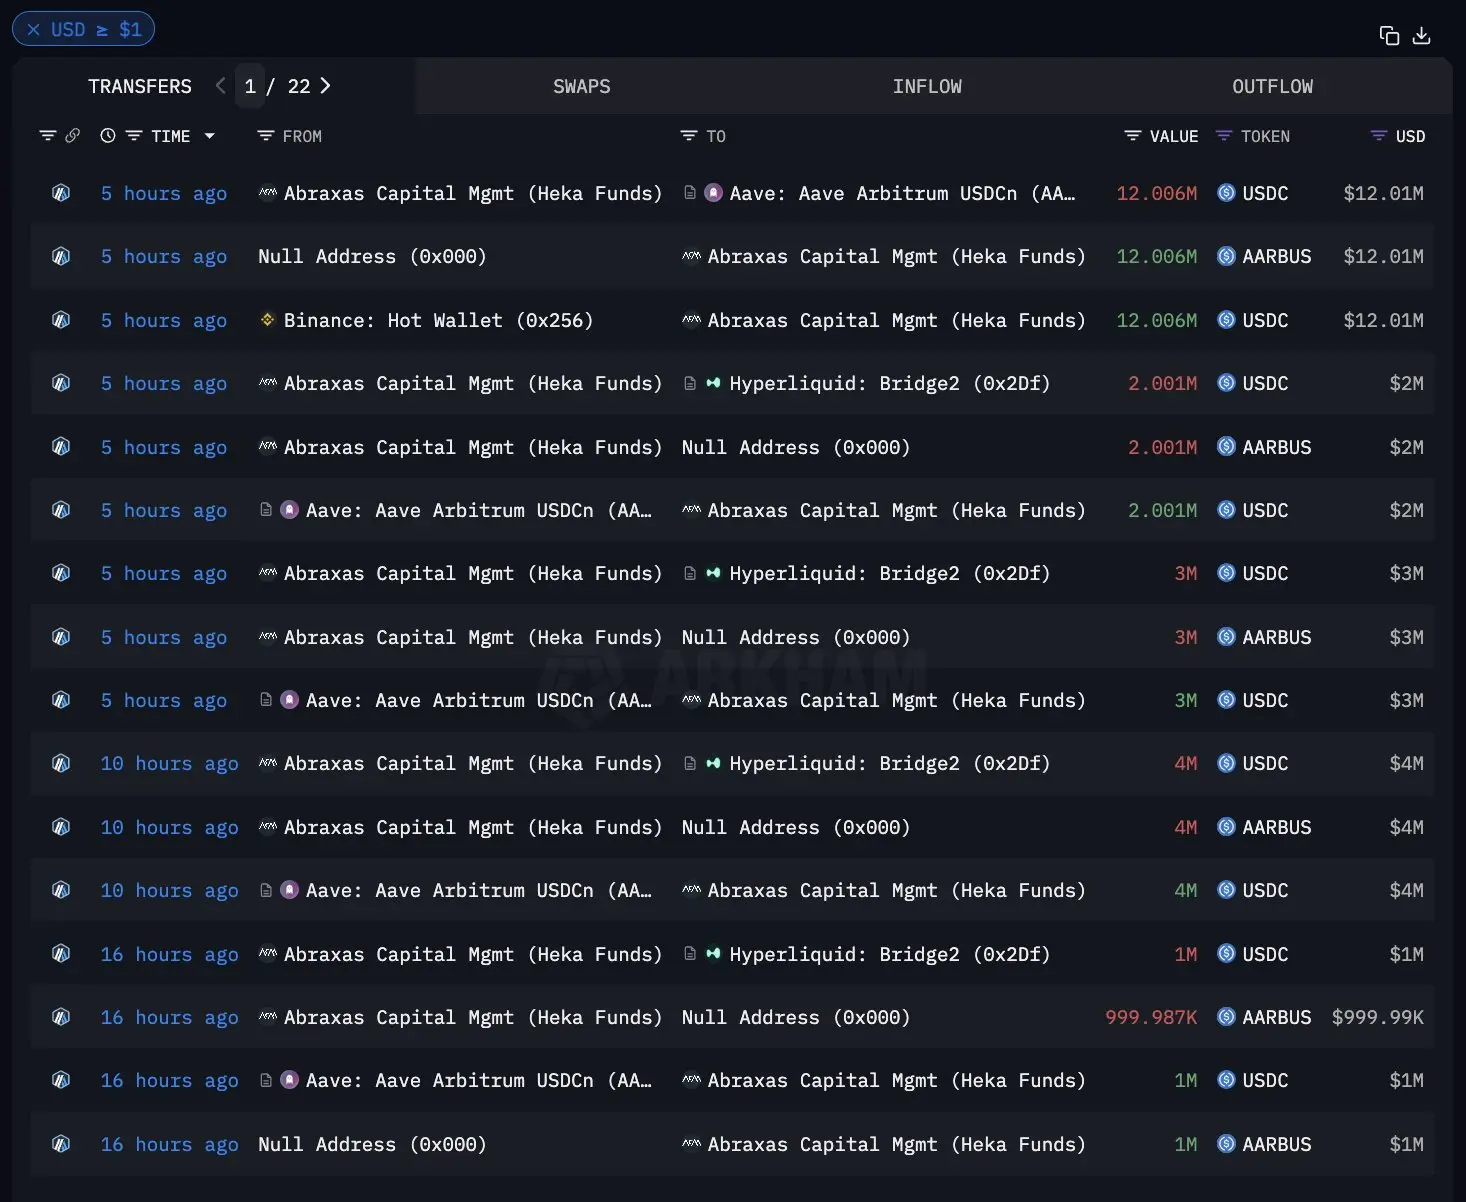The width and height of the screenshot is (1466, 1202).
Task: Open the first row's '5 hours ago' timestamp
Action: coord(164,193)
